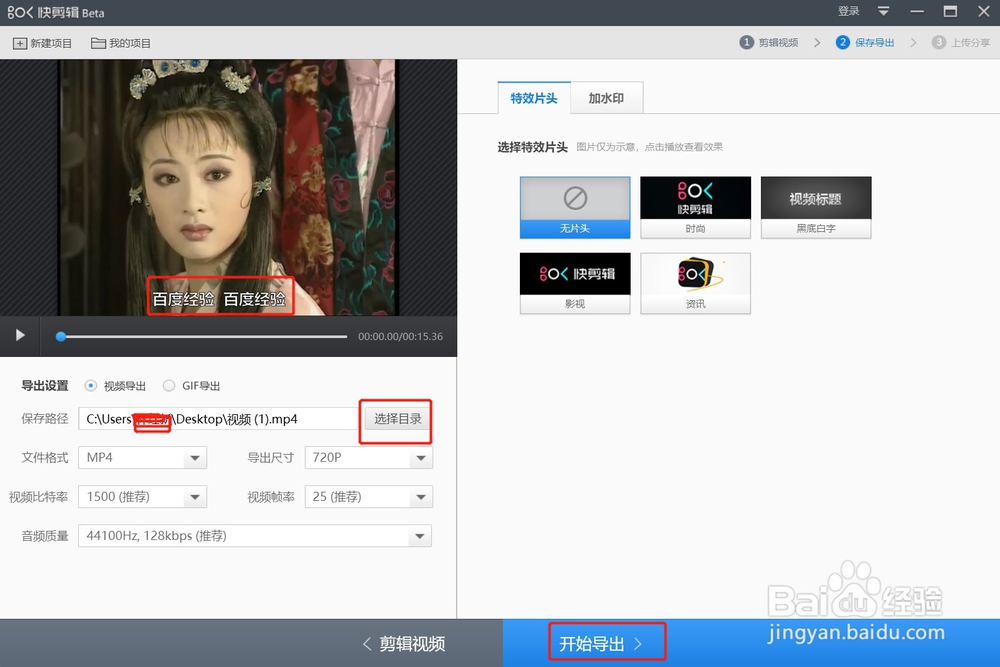Open the 音频质量 44100Hz dropdown
Screen dimensions: 1000x667
[255, 536]
